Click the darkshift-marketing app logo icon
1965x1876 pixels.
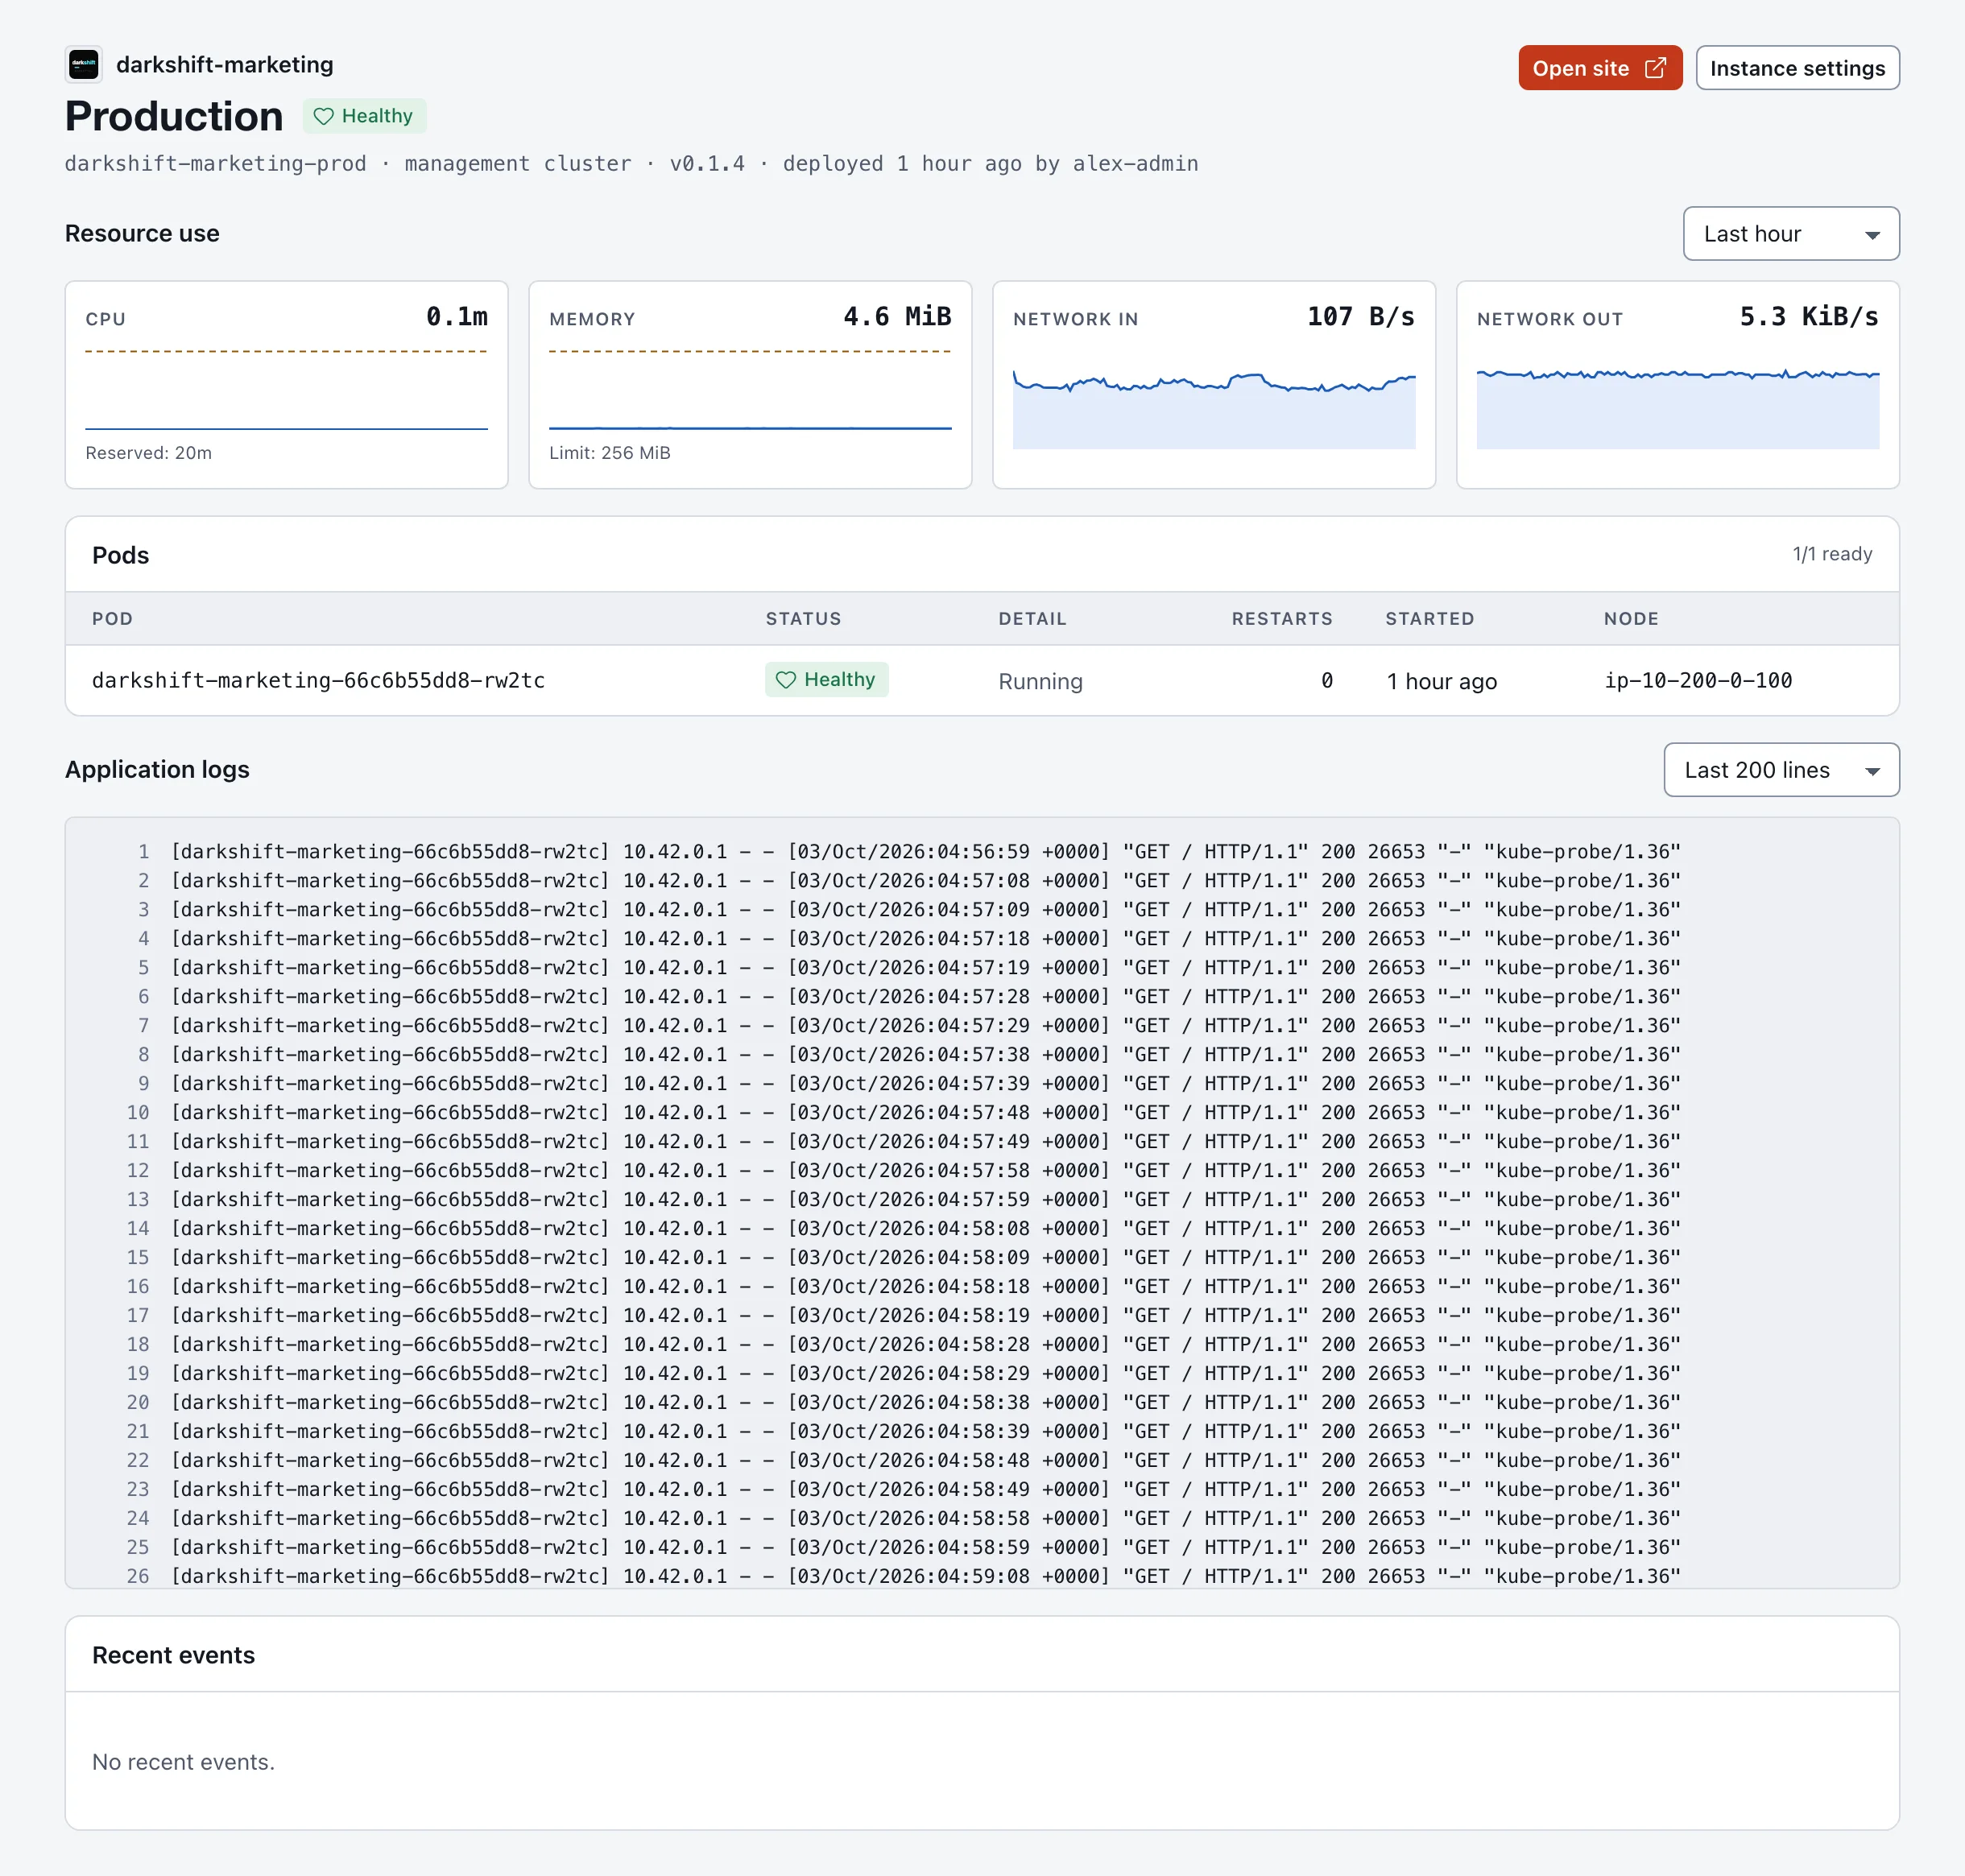coord(83,64)
